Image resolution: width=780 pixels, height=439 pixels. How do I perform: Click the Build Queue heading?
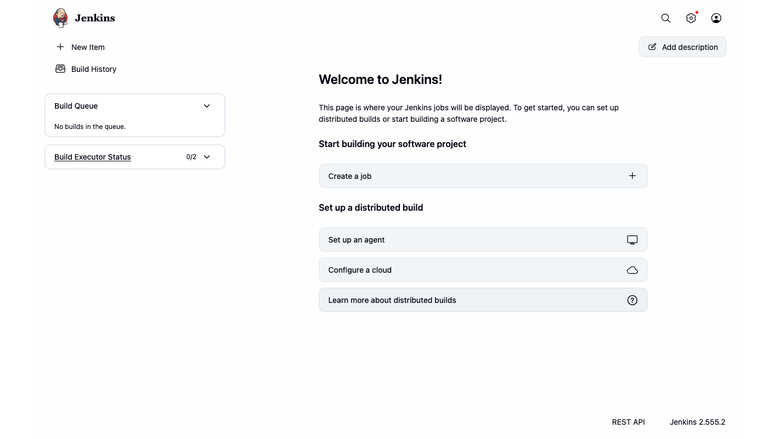(x=76, y=106)
